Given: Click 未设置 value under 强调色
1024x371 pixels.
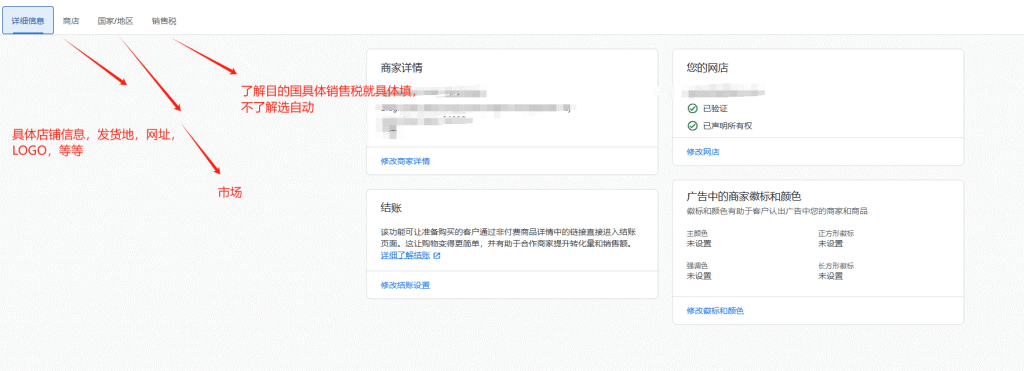Looking at the screenshot, I should [x=699, y=276].
